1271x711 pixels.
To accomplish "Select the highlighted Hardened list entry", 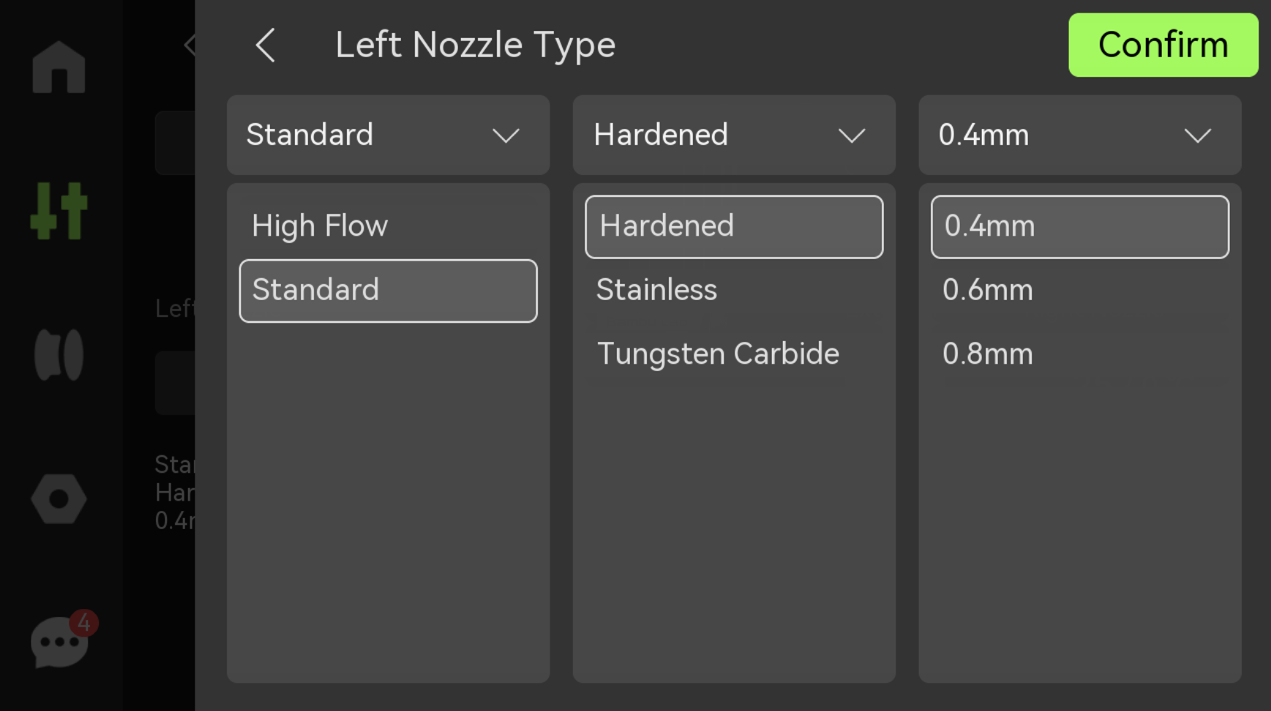I will [x=734, y=227].
